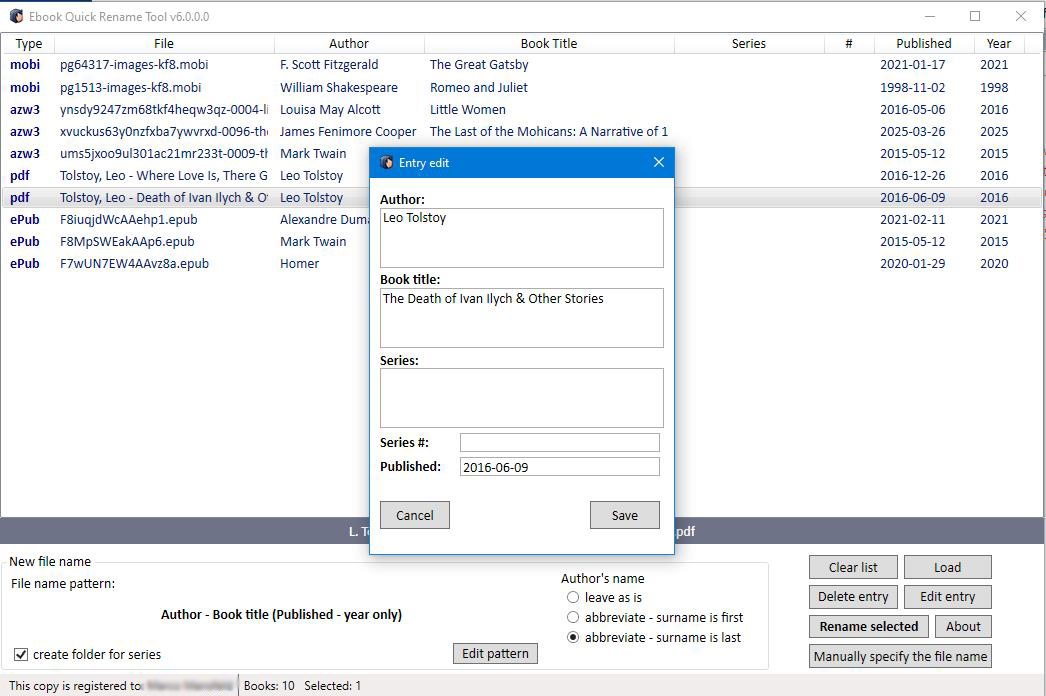
Task: Sort the list by the Author column
Action: point(348,43)
